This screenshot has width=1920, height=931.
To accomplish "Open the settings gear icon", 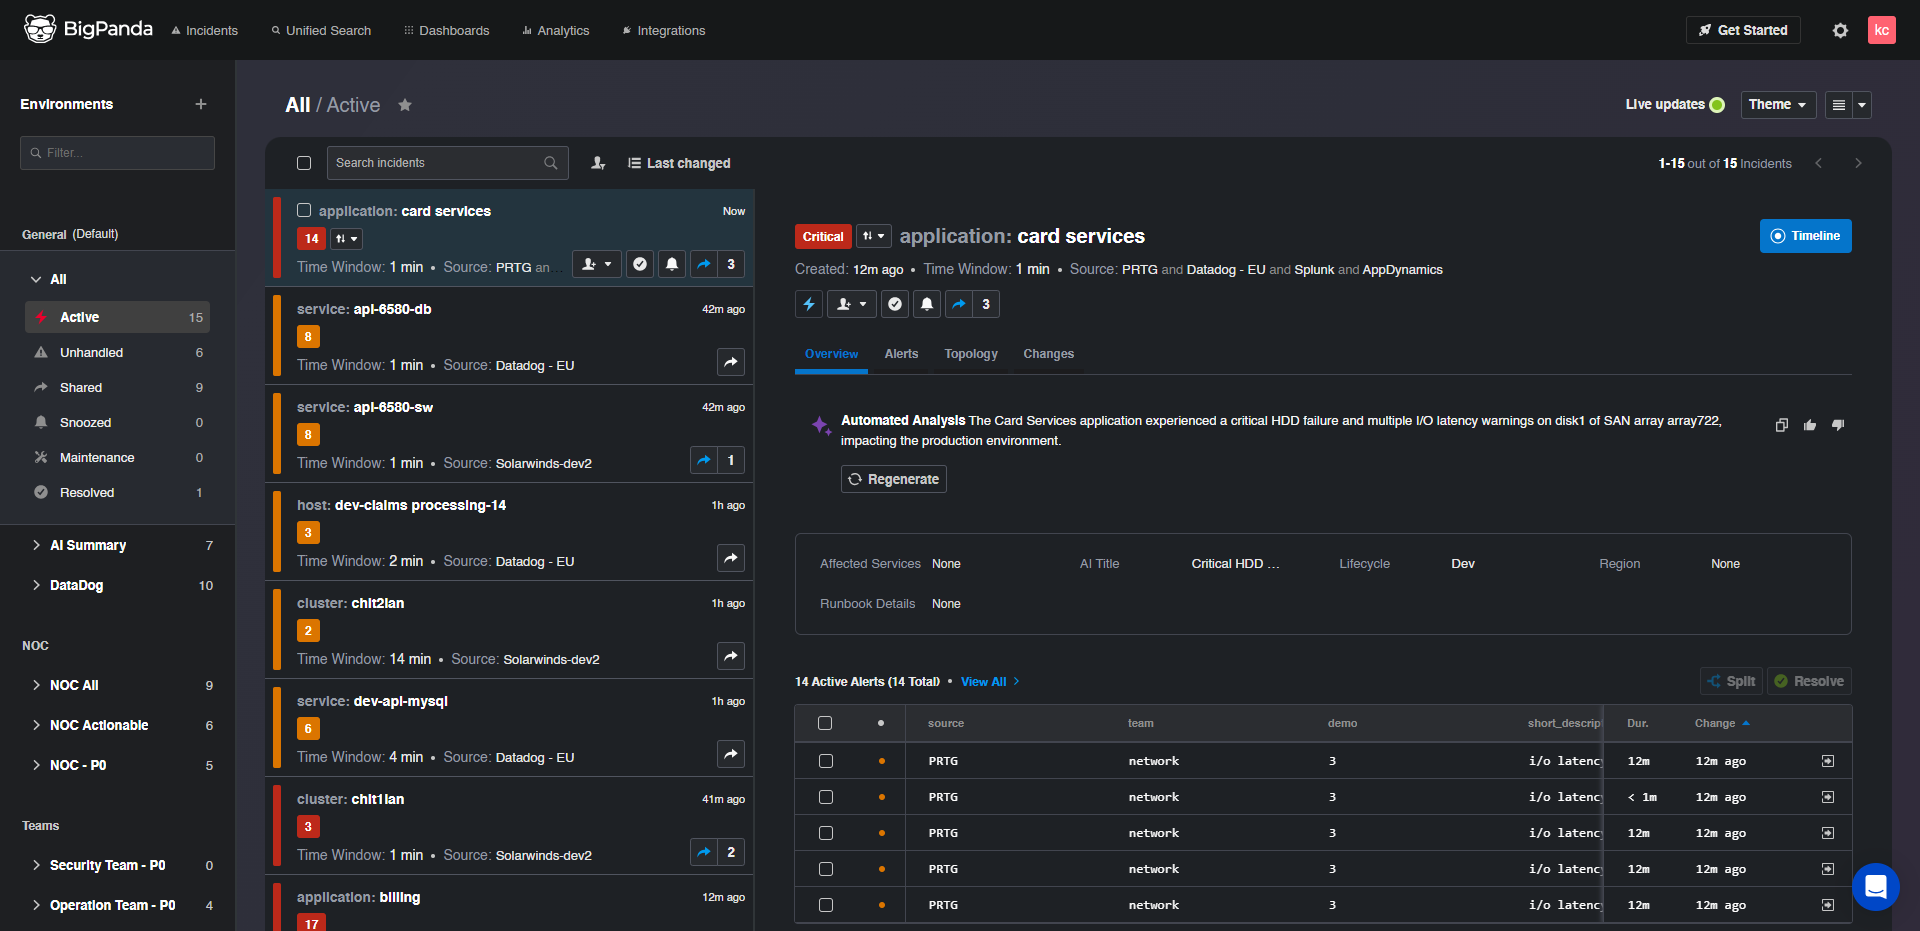I will 1840,30.
